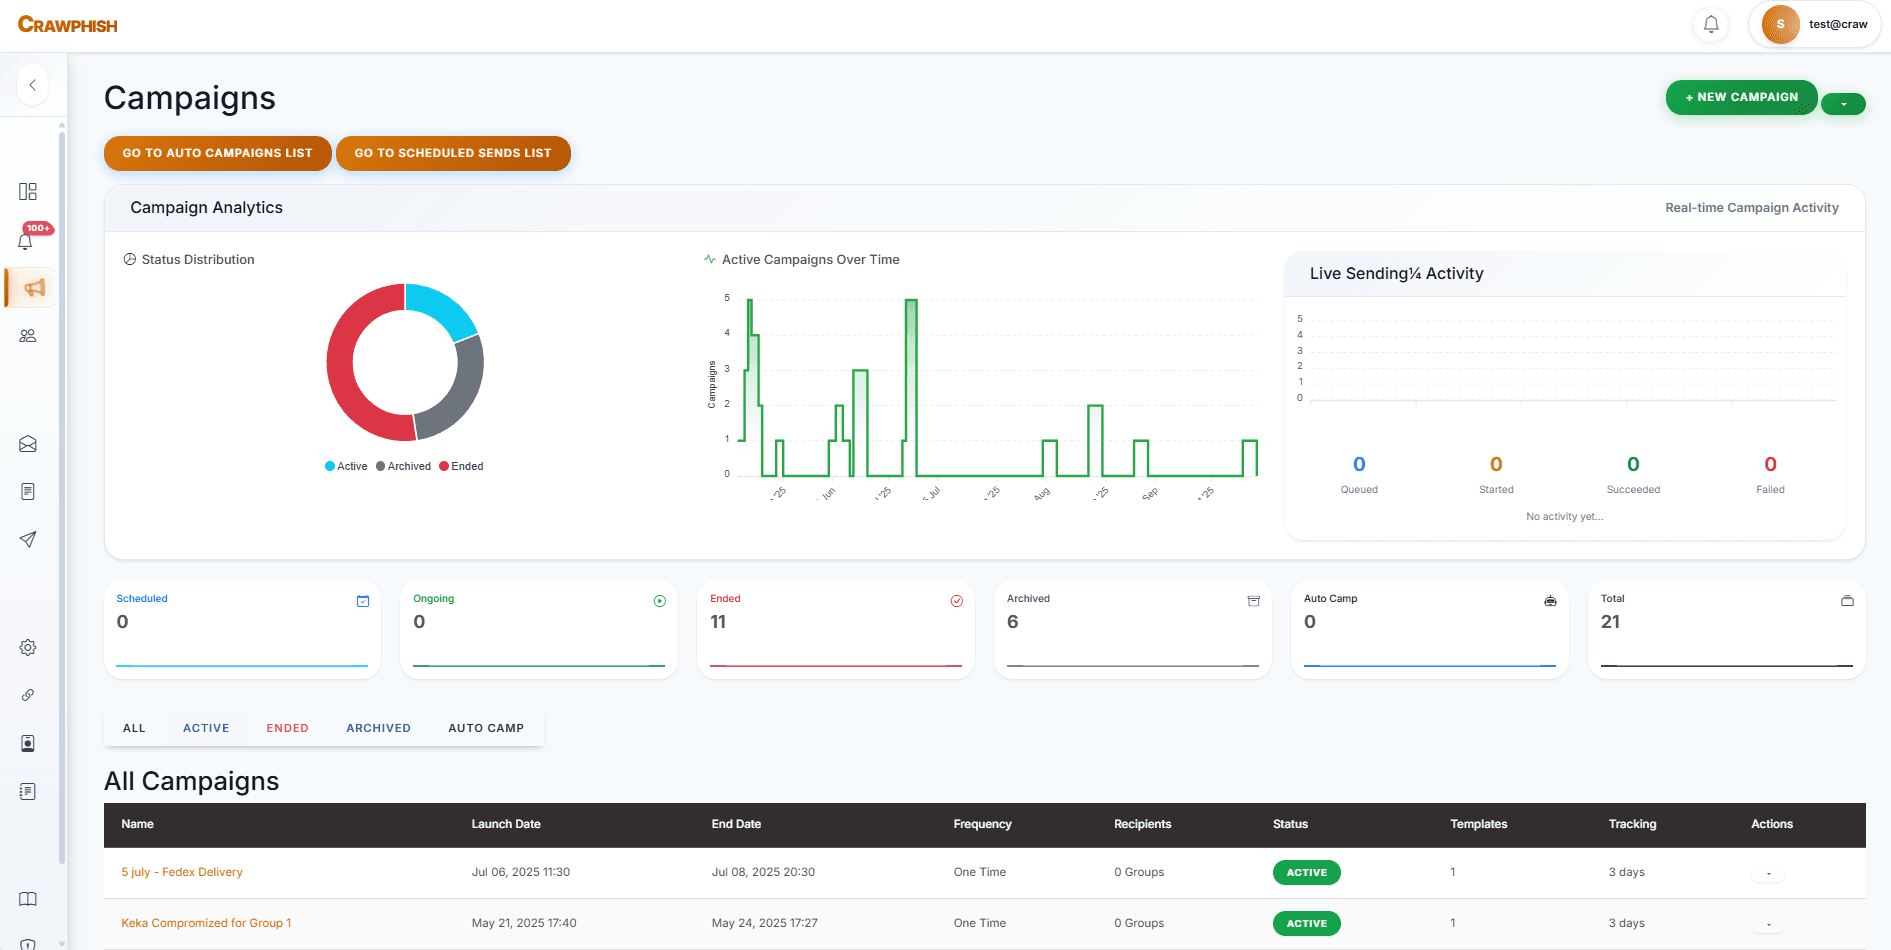
Task: Open the Dashboard grid icon in sidebar
Action: (x=28, y=190)
